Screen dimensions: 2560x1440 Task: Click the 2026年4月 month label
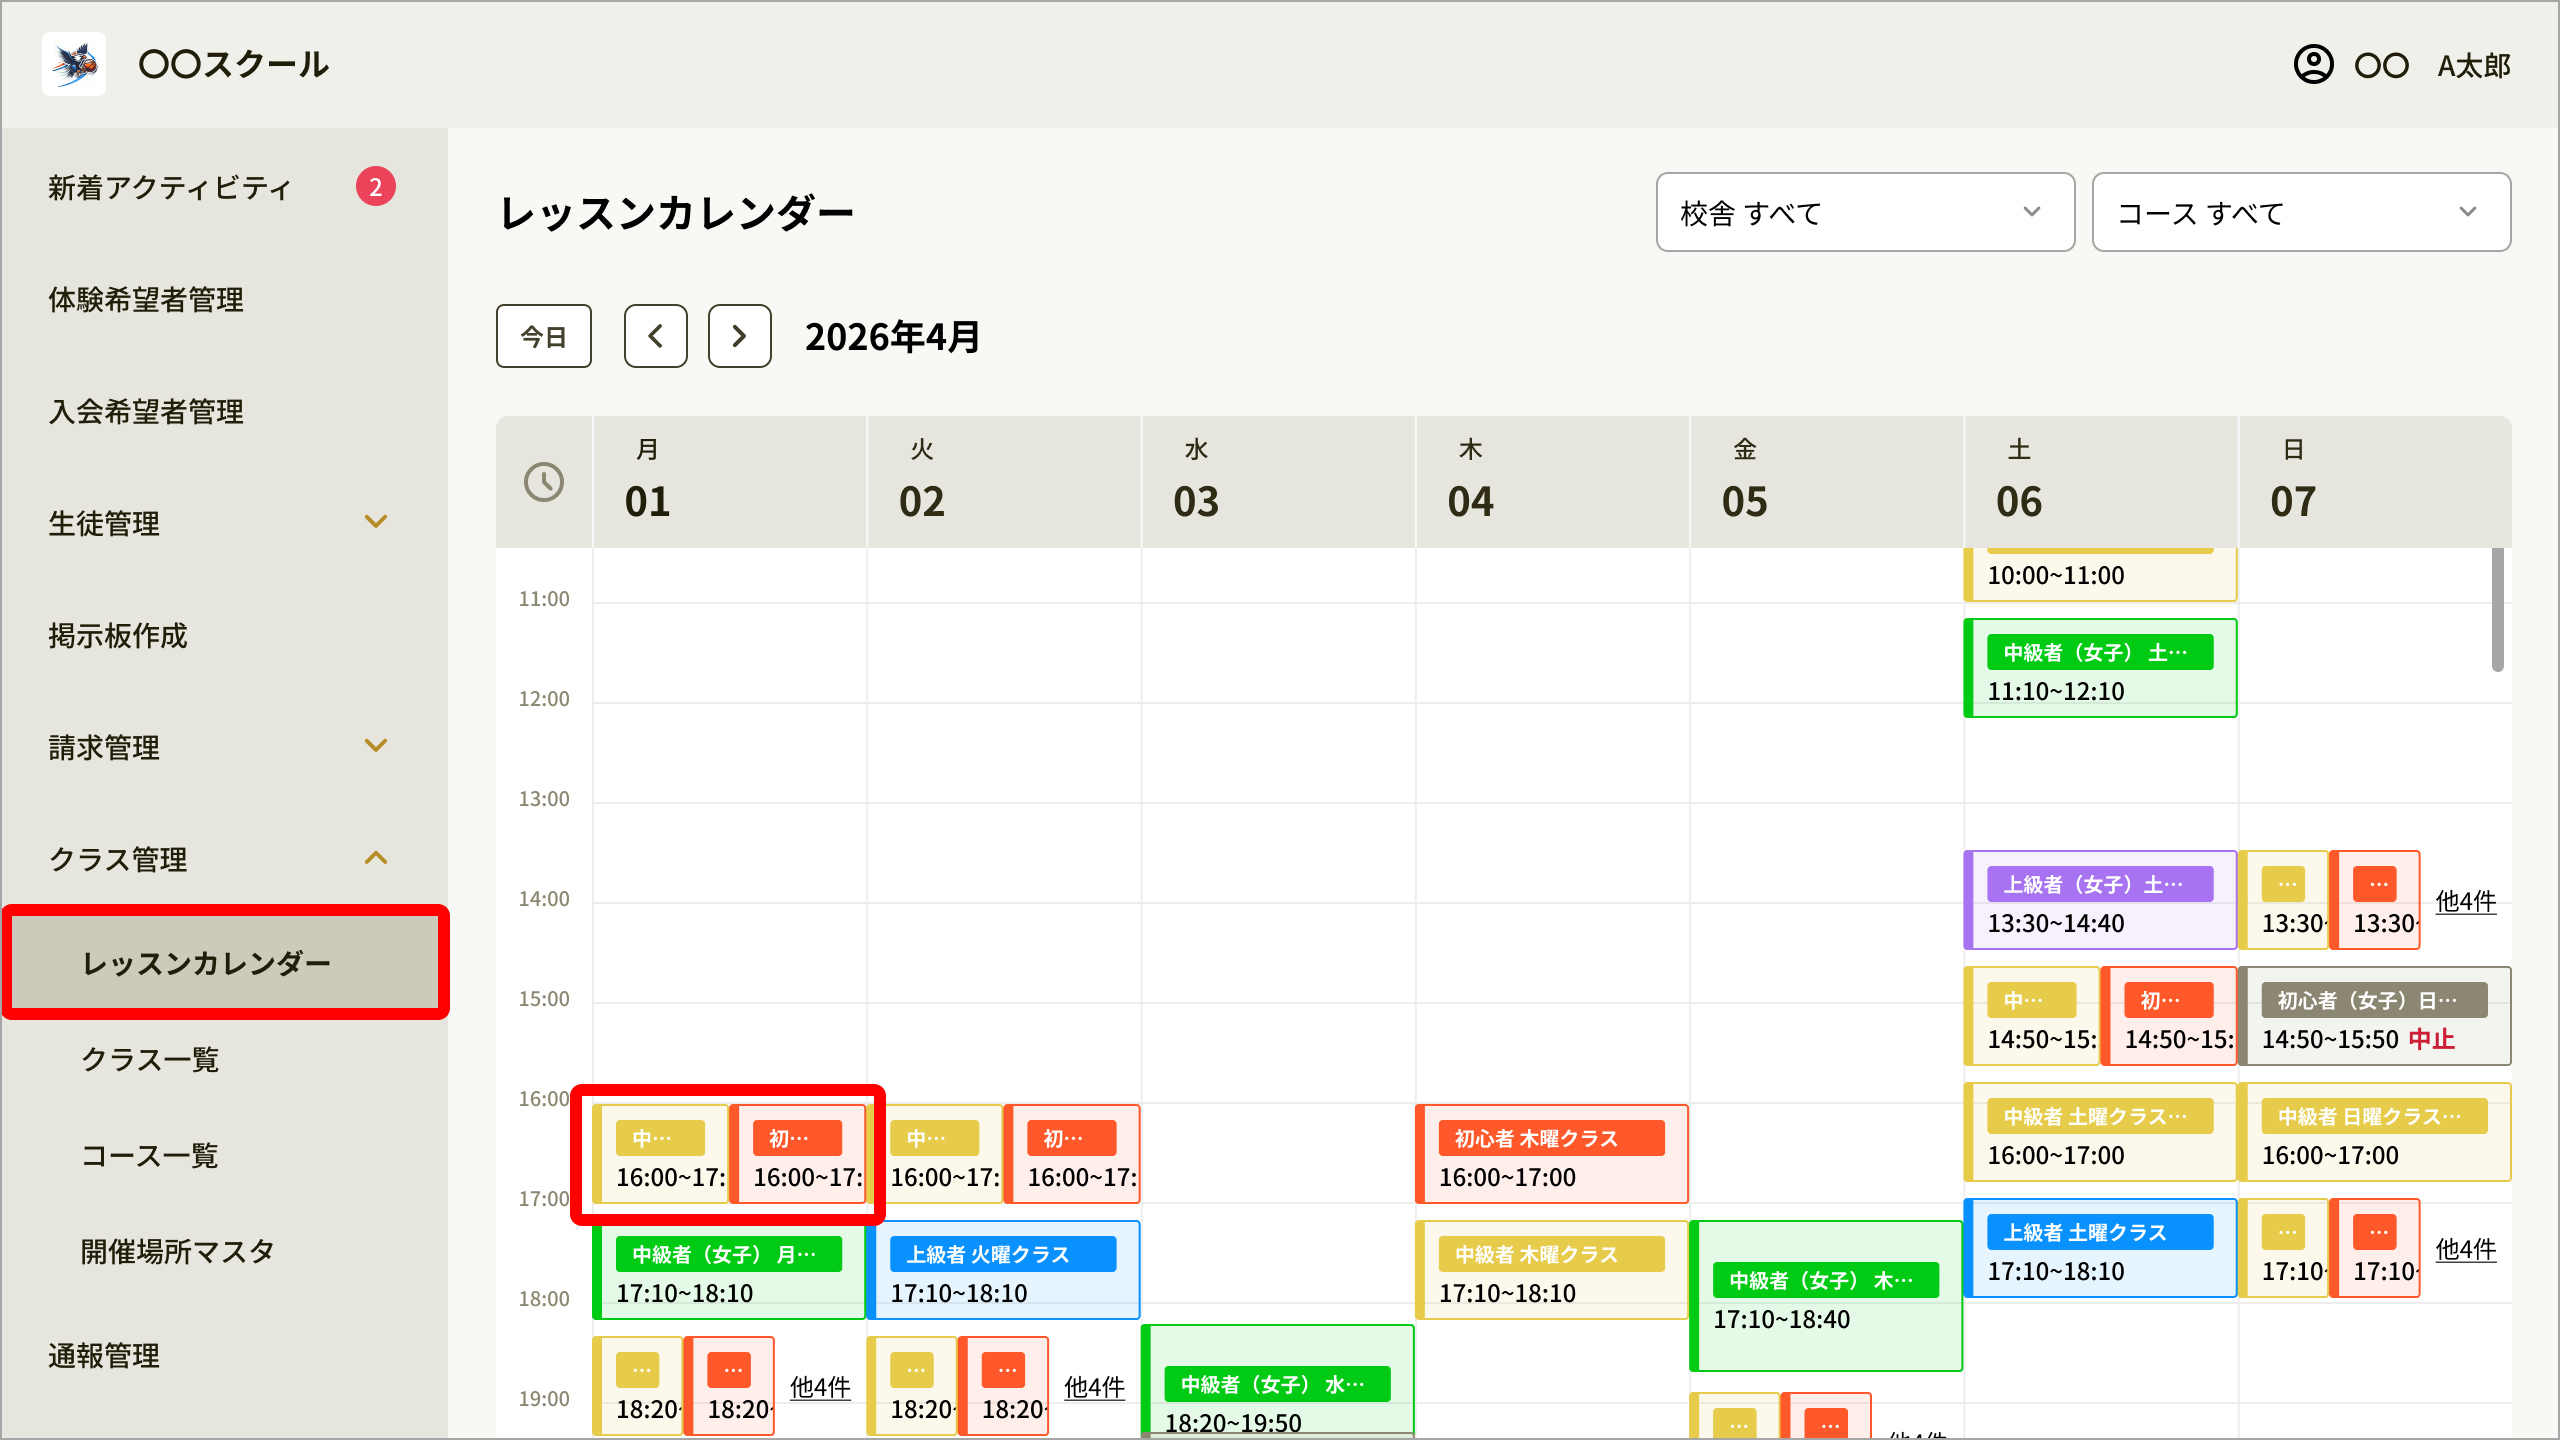(x=892, y=337)
